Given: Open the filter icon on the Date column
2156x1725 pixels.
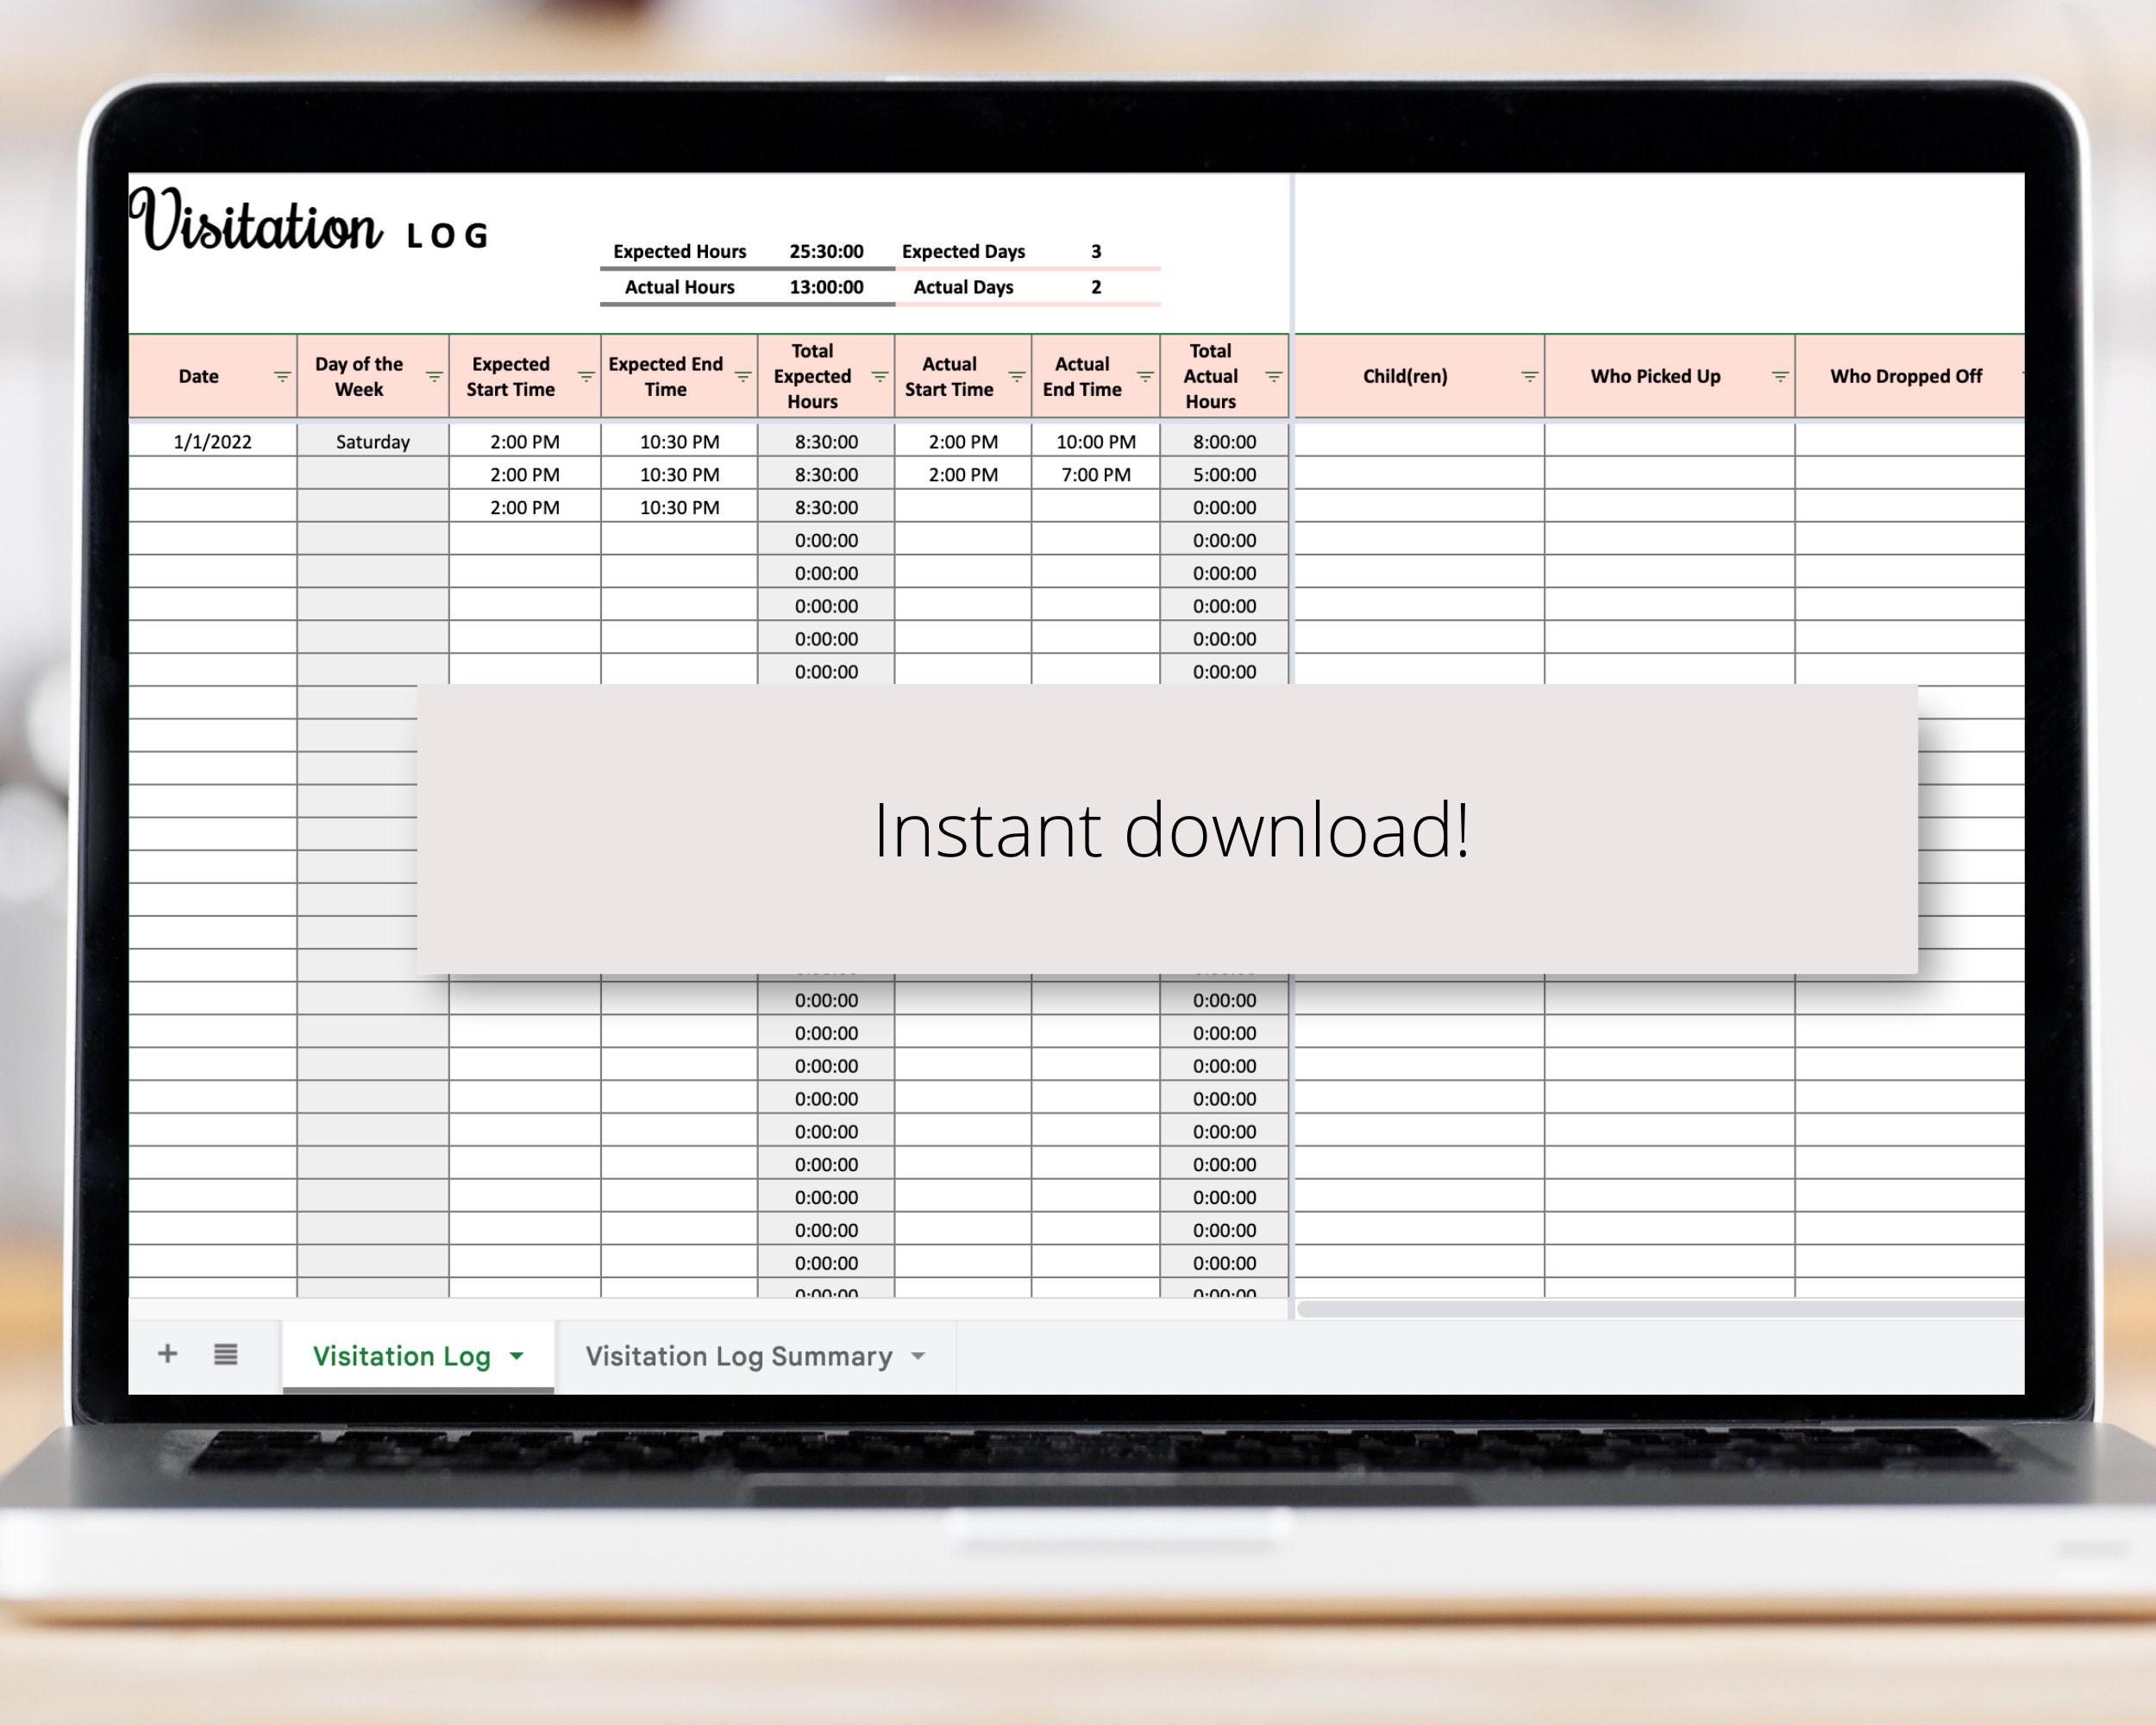Looking at the screenshot, I should 281,377.
